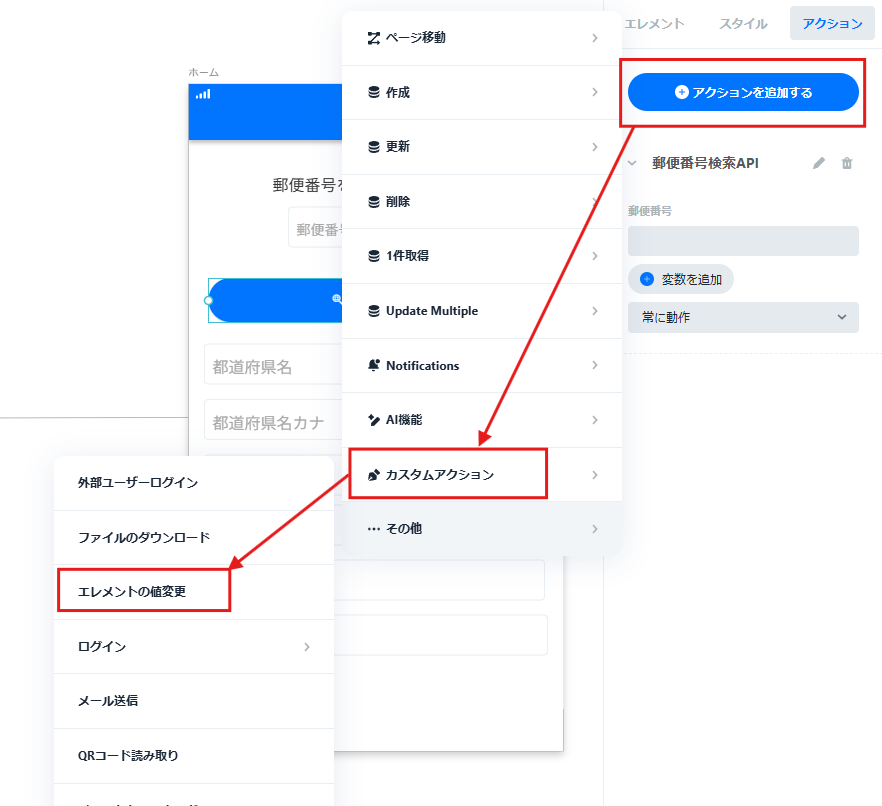
Task: Click the pencil edit icon for 郵便番号検索API
Action: click(x=819, y=163)
